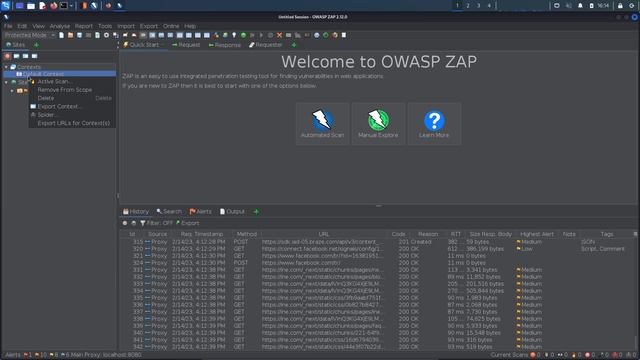Click the lock screen tray icon

[620, 6]
